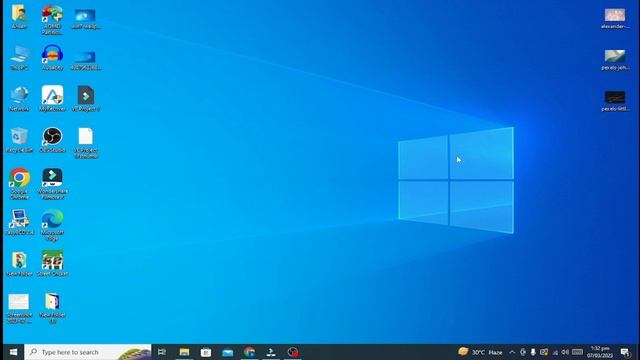Open Task View from the taskbar

click(162, 352)
